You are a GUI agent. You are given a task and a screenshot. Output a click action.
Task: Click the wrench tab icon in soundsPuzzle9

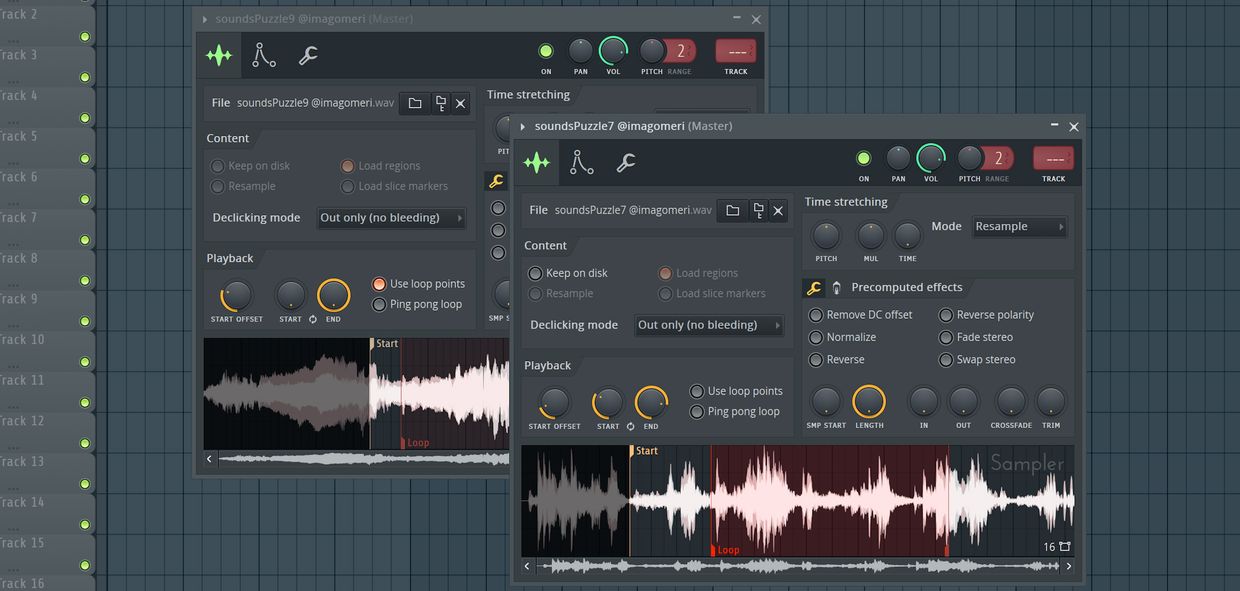(x=307, y=54)
